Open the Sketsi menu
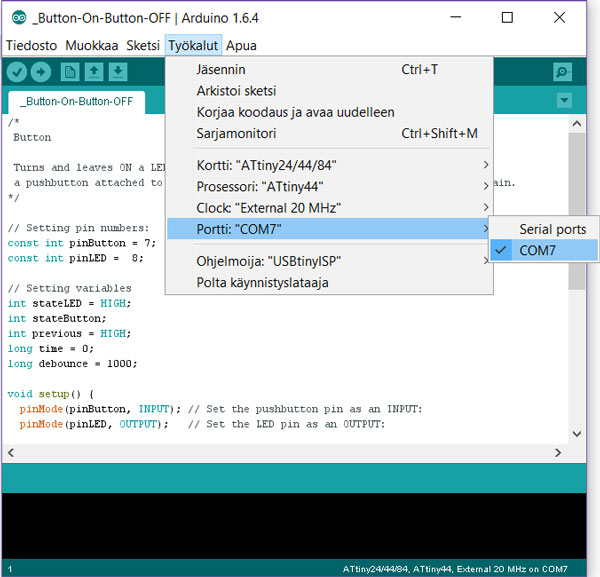Image resolution: width=600 pixels, height=577 pixels. tap(143, 46)
